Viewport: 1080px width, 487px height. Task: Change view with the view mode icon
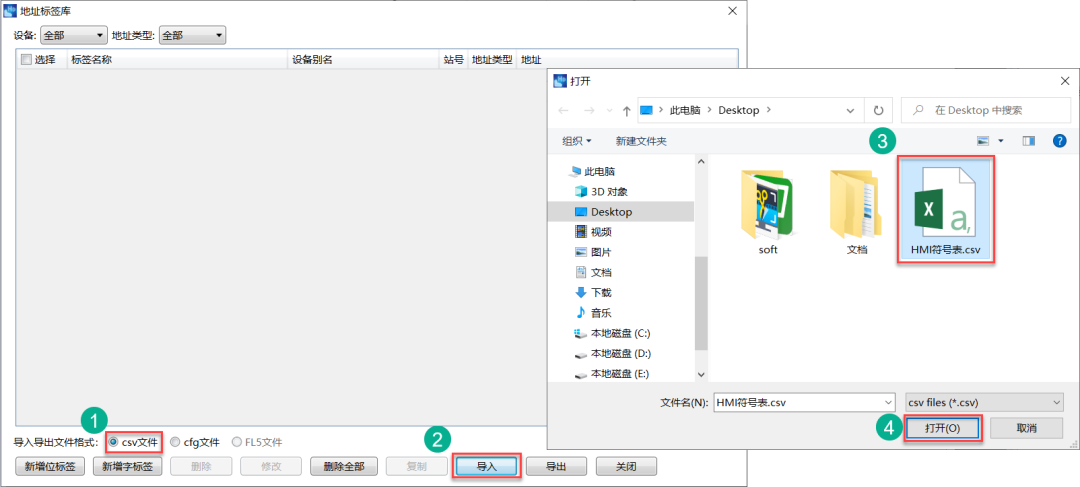click(x=983, y=141)
